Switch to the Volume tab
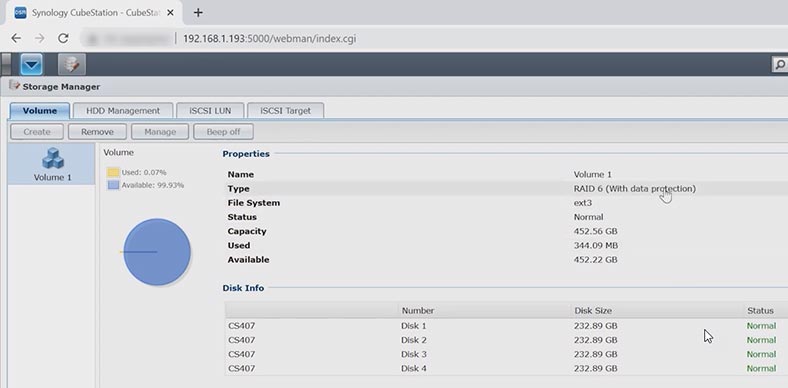This screenshot has height=388, width=788. 40,111
